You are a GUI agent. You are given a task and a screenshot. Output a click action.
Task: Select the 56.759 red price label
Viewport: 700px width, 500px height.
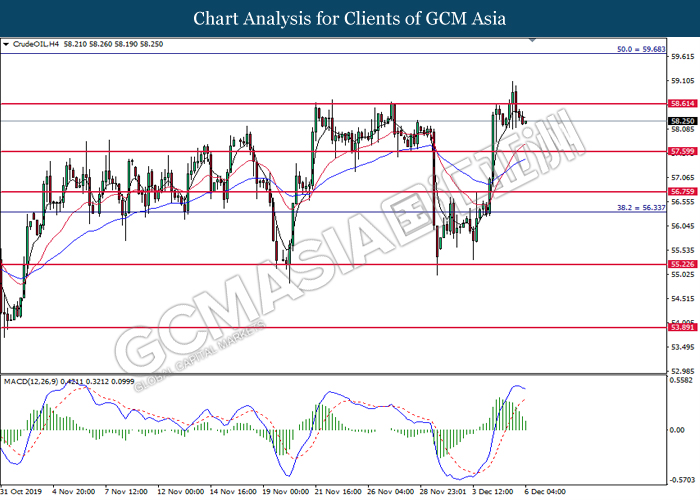683,192
